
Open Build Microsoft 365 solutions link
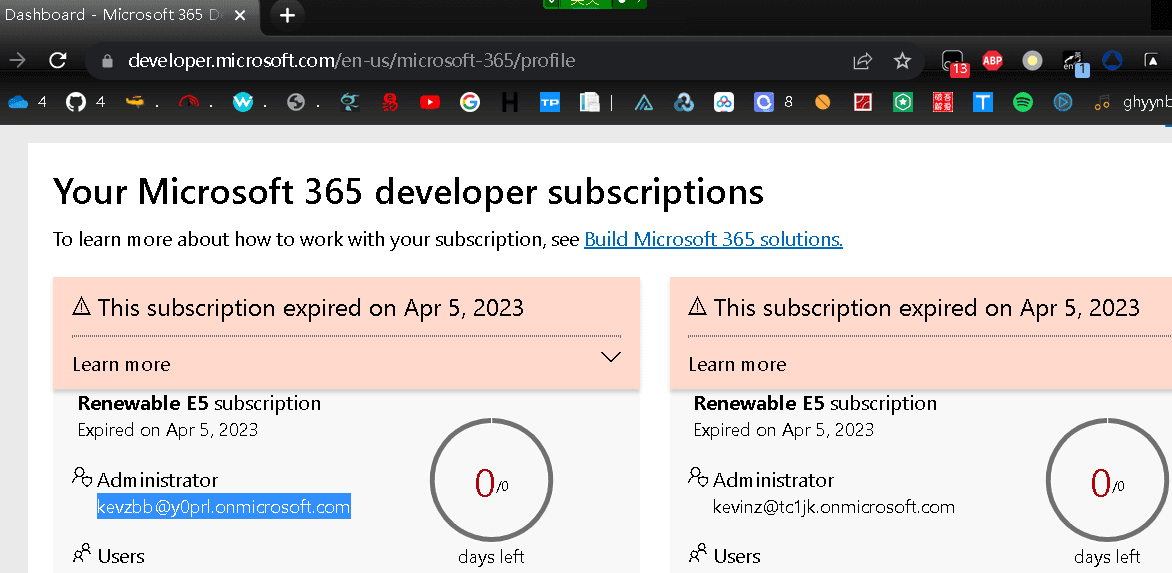click(713, 239)
